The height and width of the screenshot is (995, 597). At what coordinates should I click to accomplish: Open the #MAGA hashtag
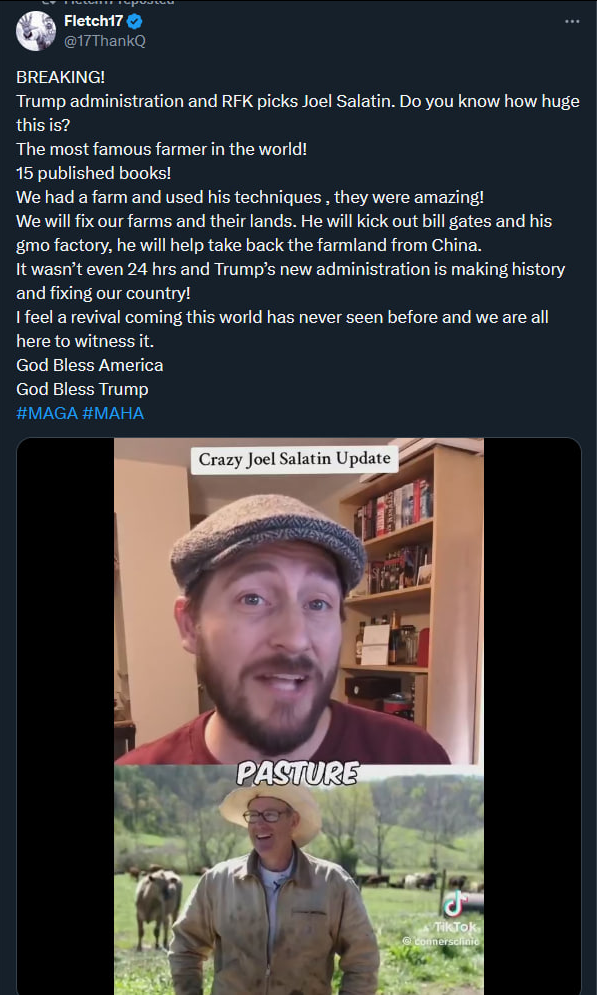tap(47, 414)
